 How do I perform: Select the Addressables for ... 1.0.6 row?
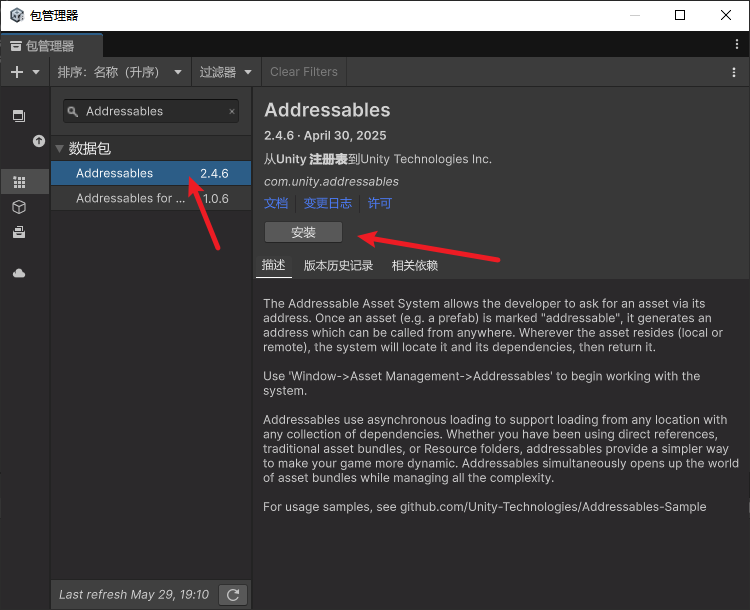(151, 198)
